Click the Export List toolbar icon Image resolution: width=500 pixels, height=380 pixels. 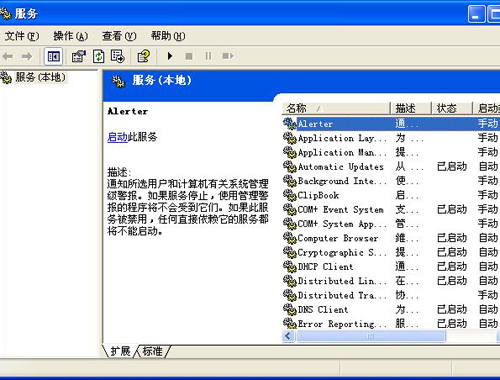pos(117,56)
